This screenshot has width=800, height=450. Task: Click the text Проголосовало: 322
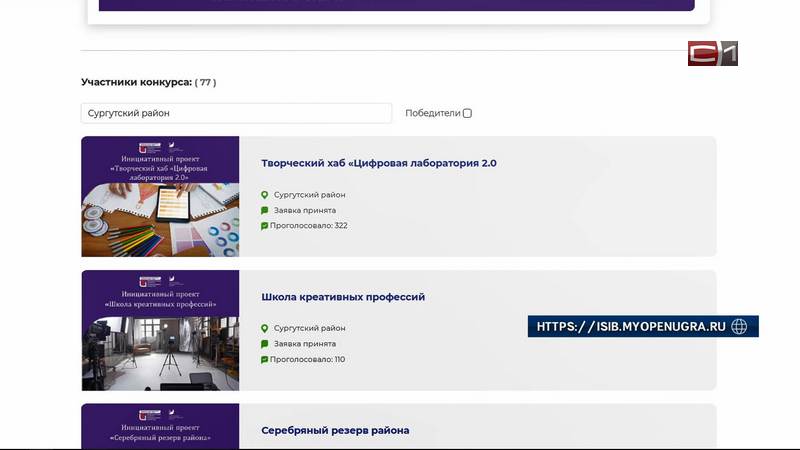tap(309, 226)
